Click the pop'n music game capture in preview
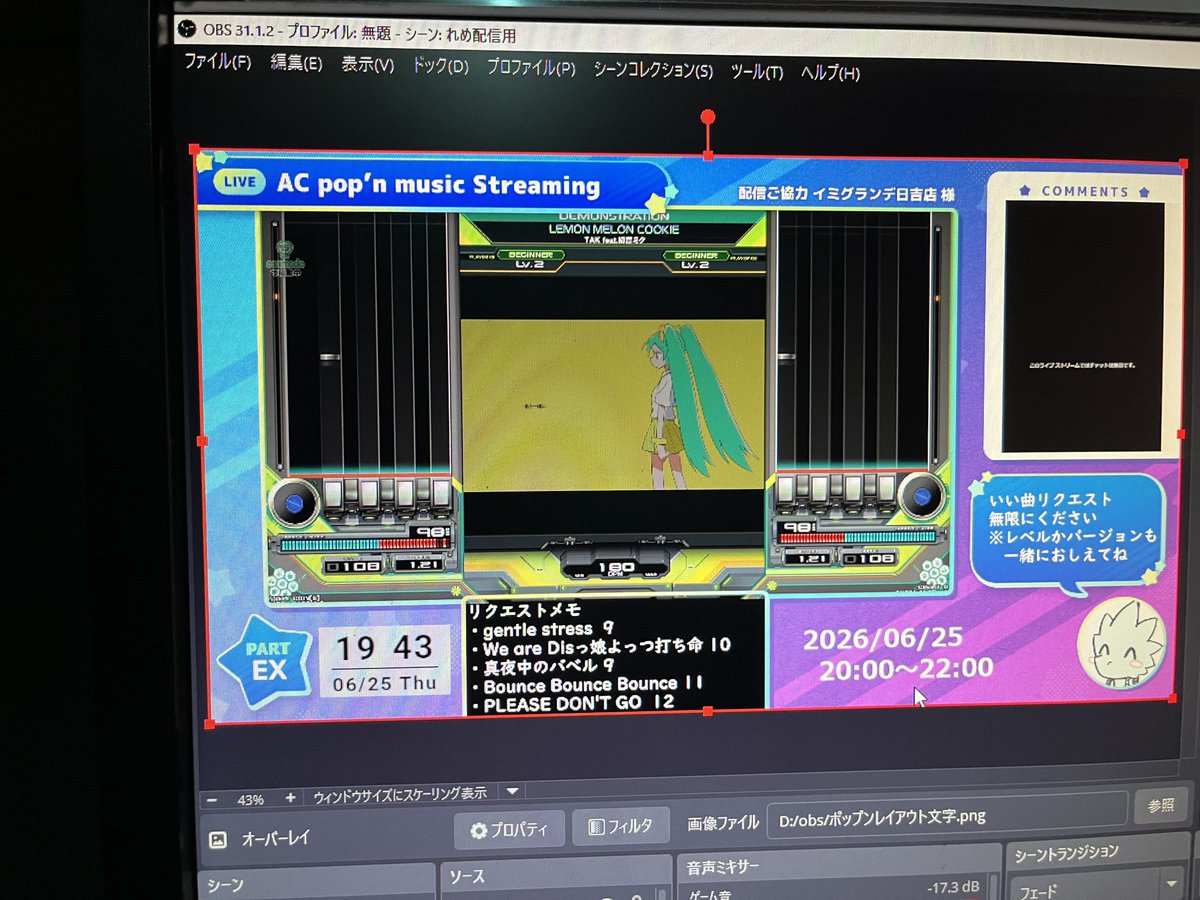Screen dimensions: 1200x900 (610, 405)
